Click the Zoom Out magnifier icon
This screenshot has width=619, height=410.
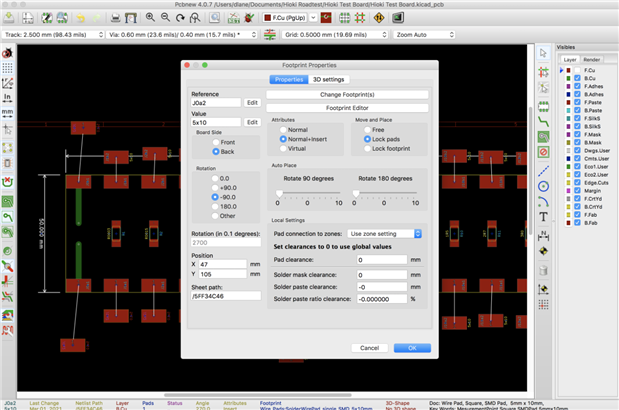164,18
